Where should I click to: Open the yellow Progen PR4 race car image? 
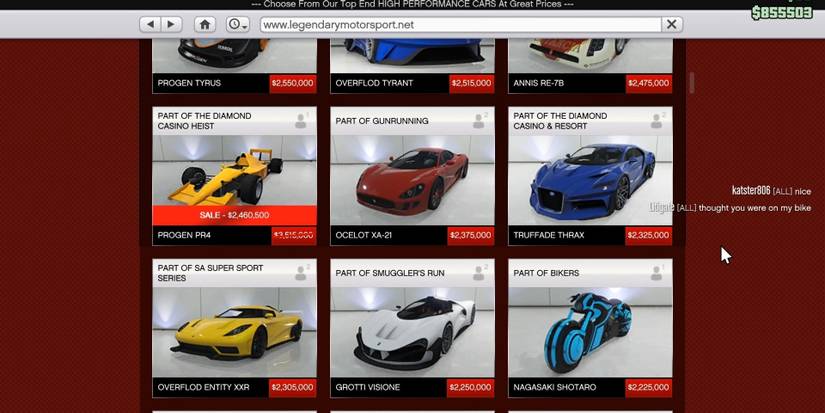[235, 171]
